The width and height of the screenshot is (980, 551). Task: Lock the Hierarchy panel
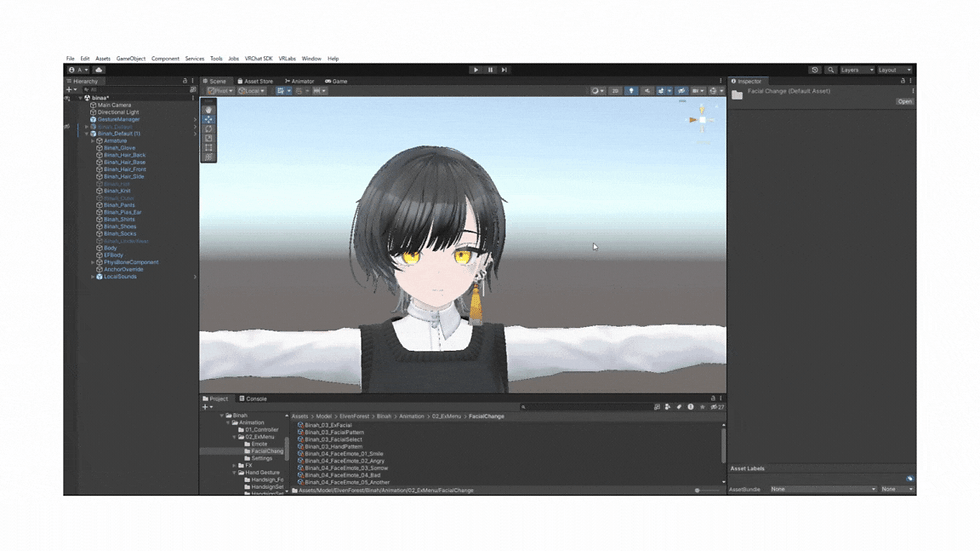tap(185, 81)
